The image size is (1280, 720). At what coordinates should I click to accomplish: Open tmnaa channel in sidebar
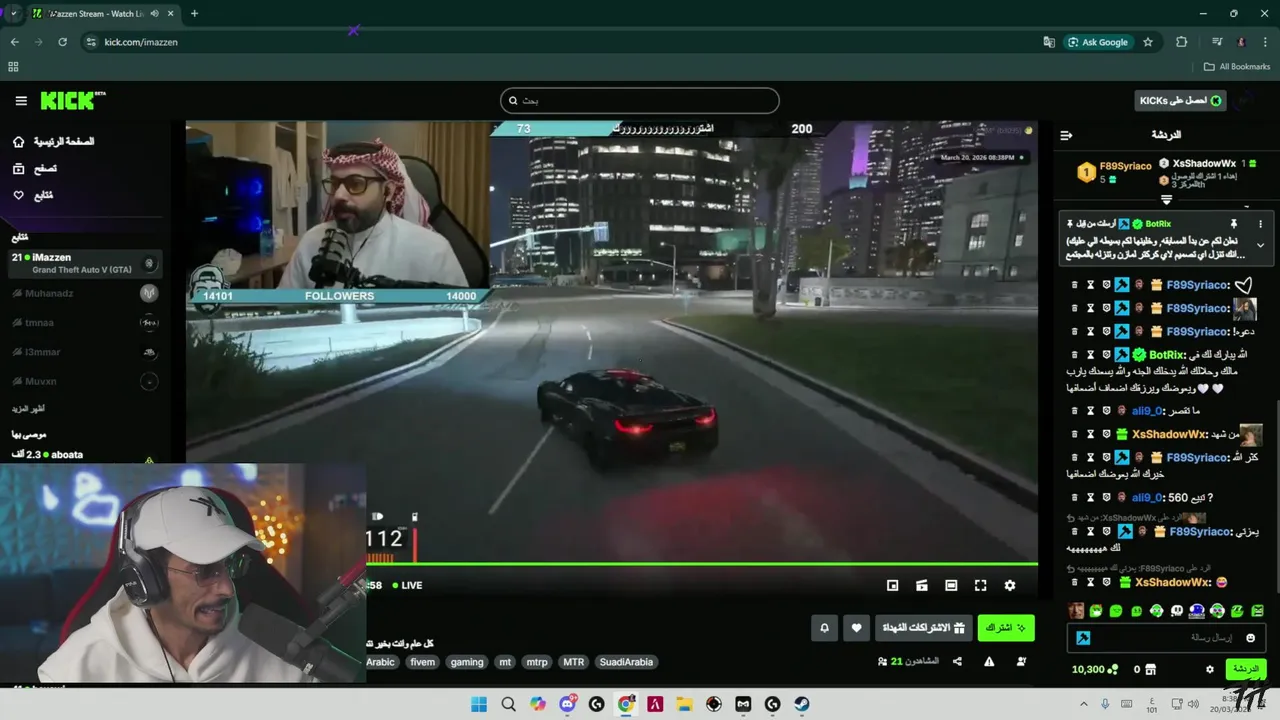(85, 323)
